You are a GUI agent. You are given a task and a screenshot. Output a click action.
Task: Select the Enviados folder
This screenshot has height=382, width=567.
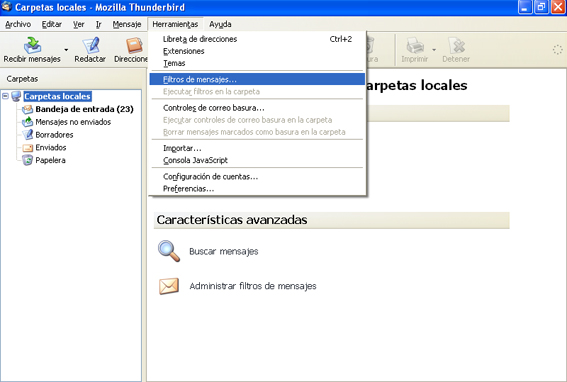point(51,148)
